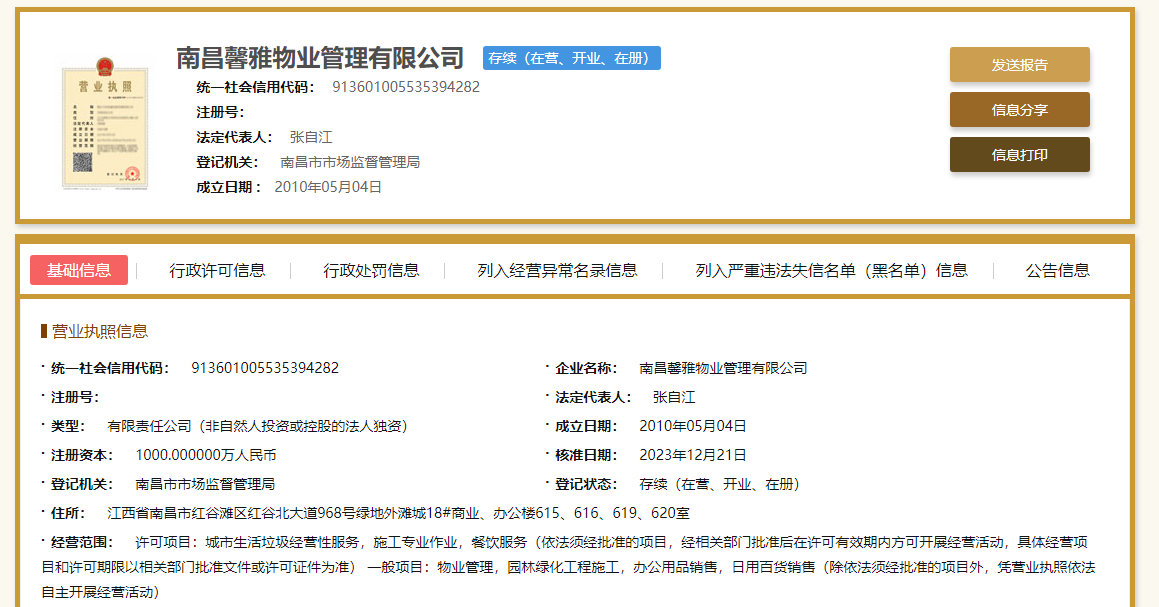
Task: Click the 核准日期 value 2023年12月21日
Action: tap(693, 455)
